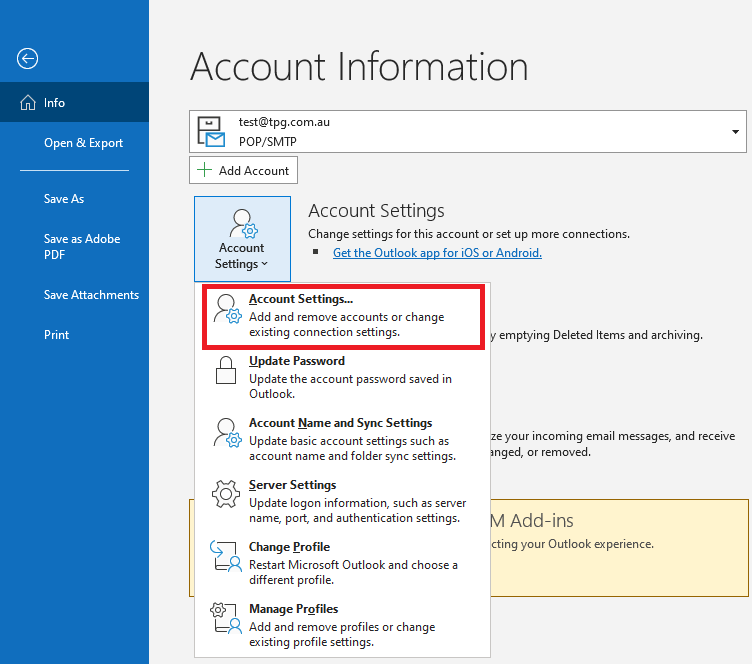Choose Account Name and Sync Settings

click(342, 439)
